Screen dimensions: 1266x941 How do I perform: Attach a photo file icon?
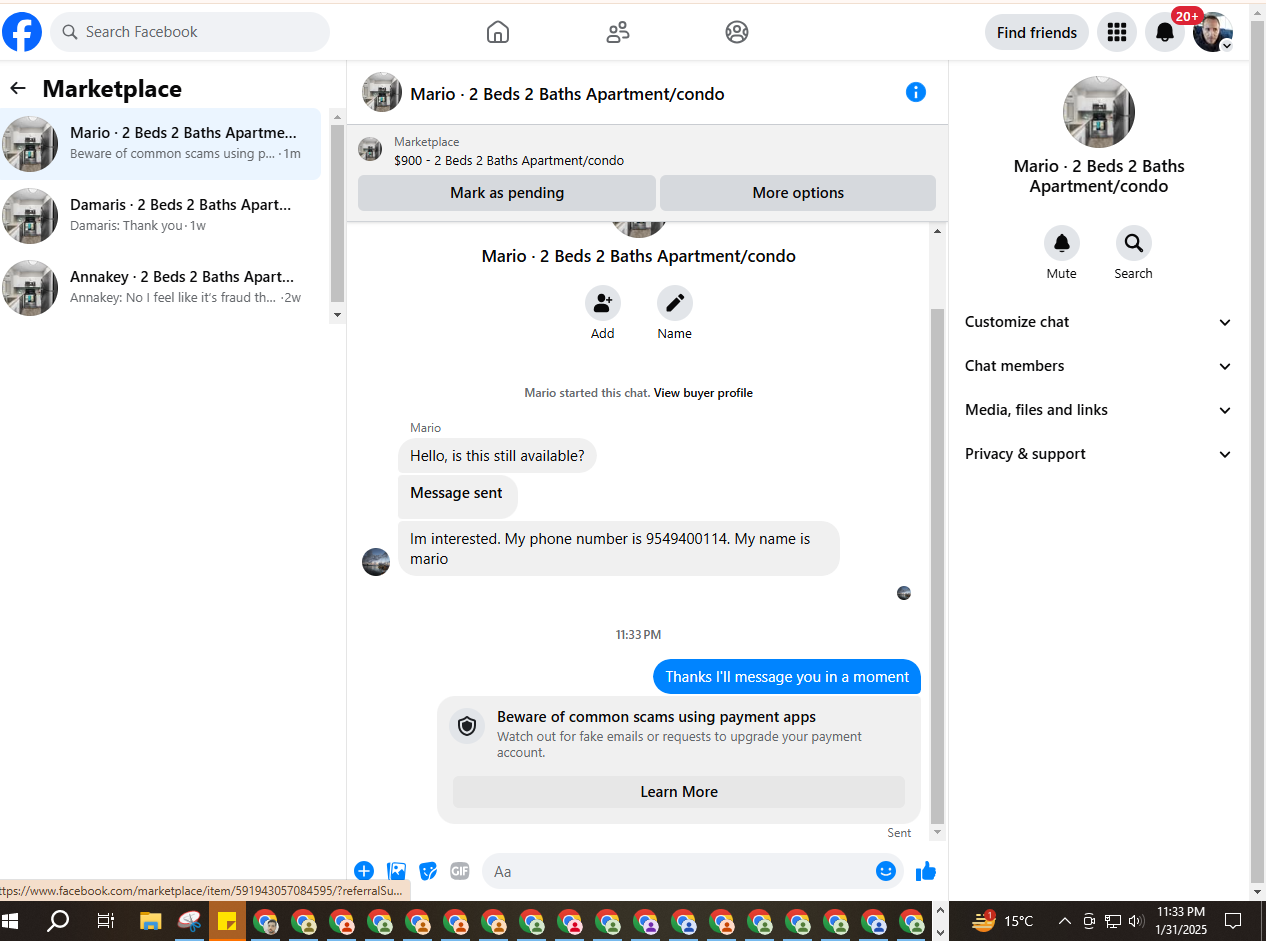396,871
